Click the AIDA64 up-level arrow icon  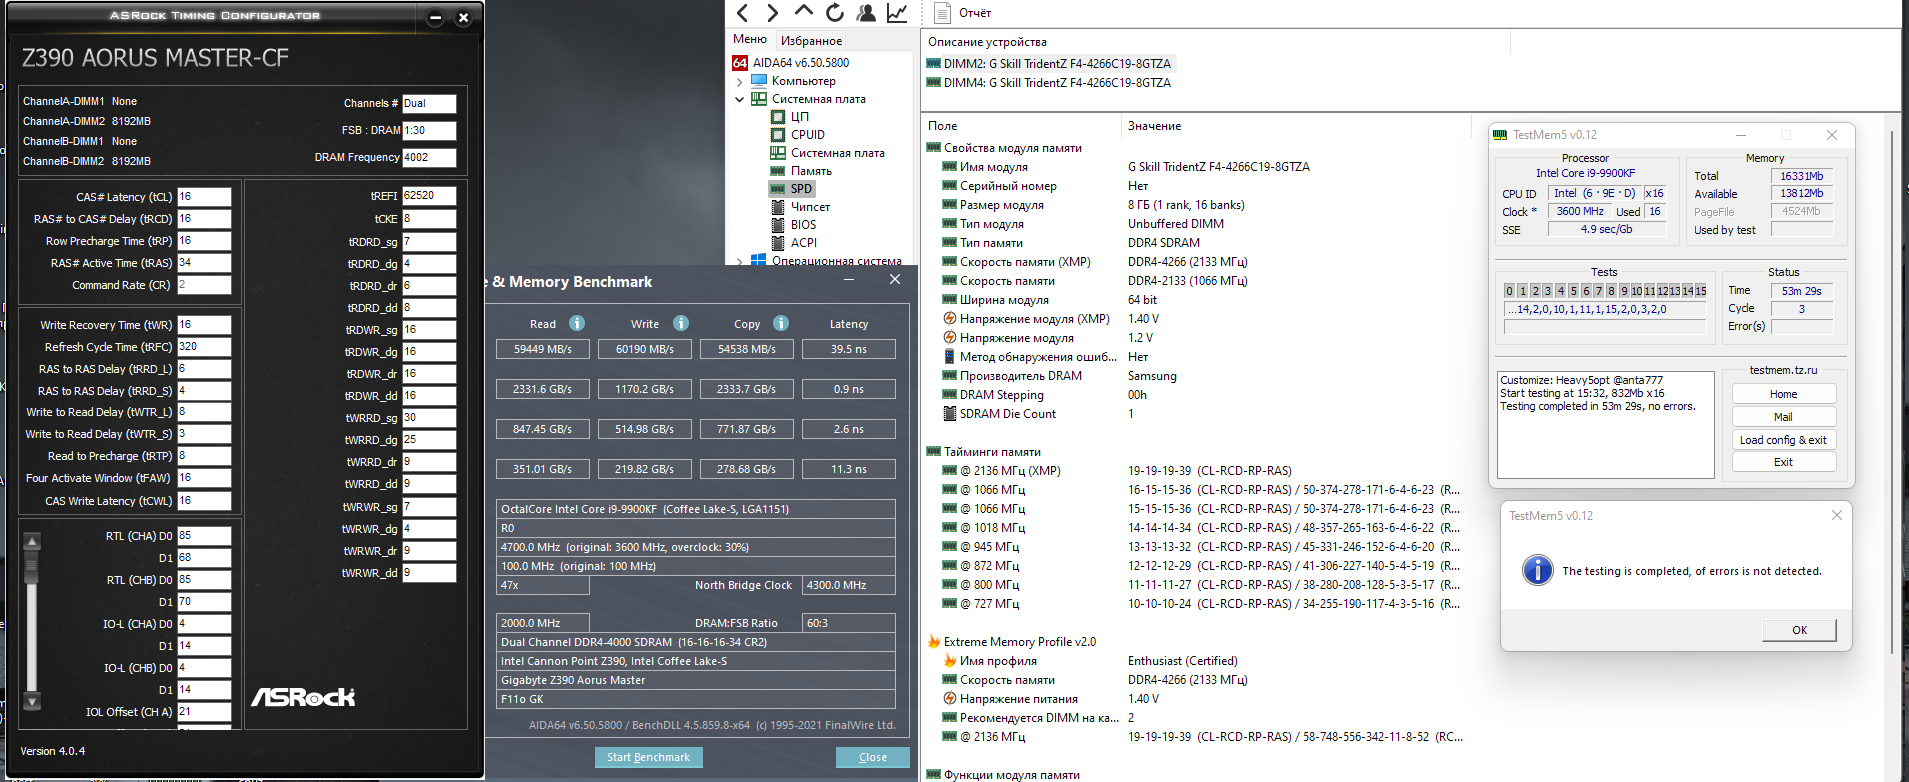click(804, 11)
